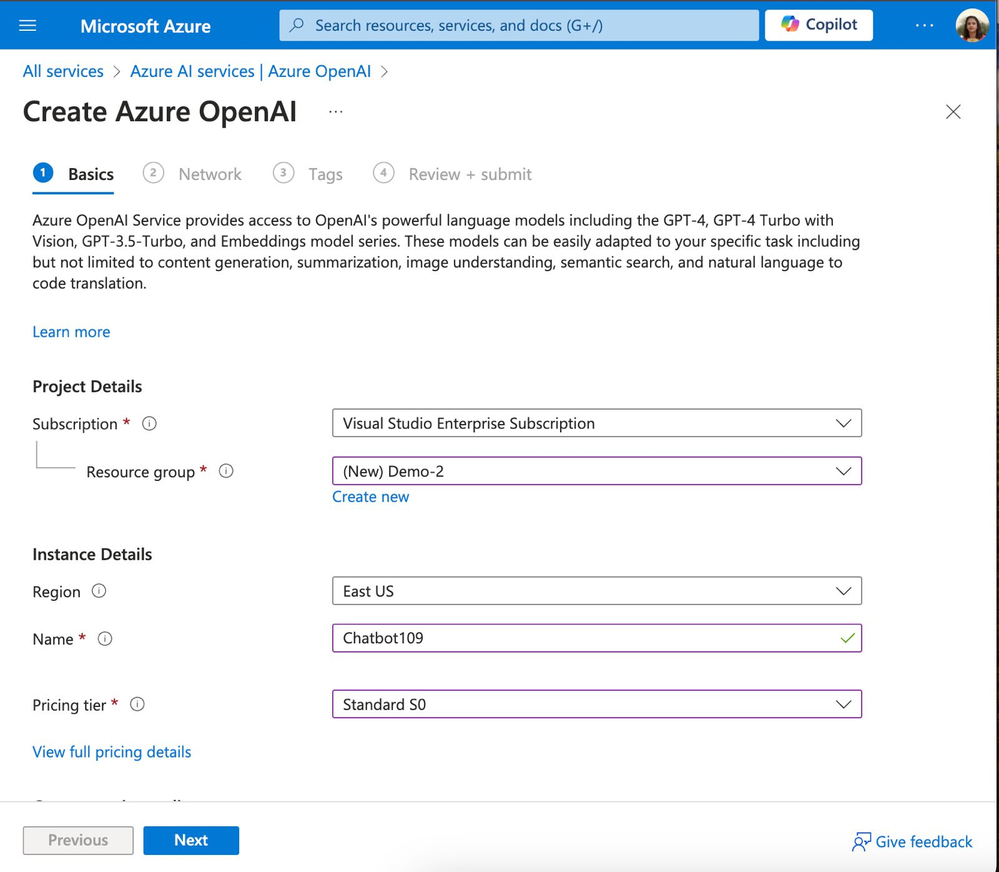Open the ellipsis next to Create Azure OpenAI
This screenshot has height=872, width=999.
point(336,112)
